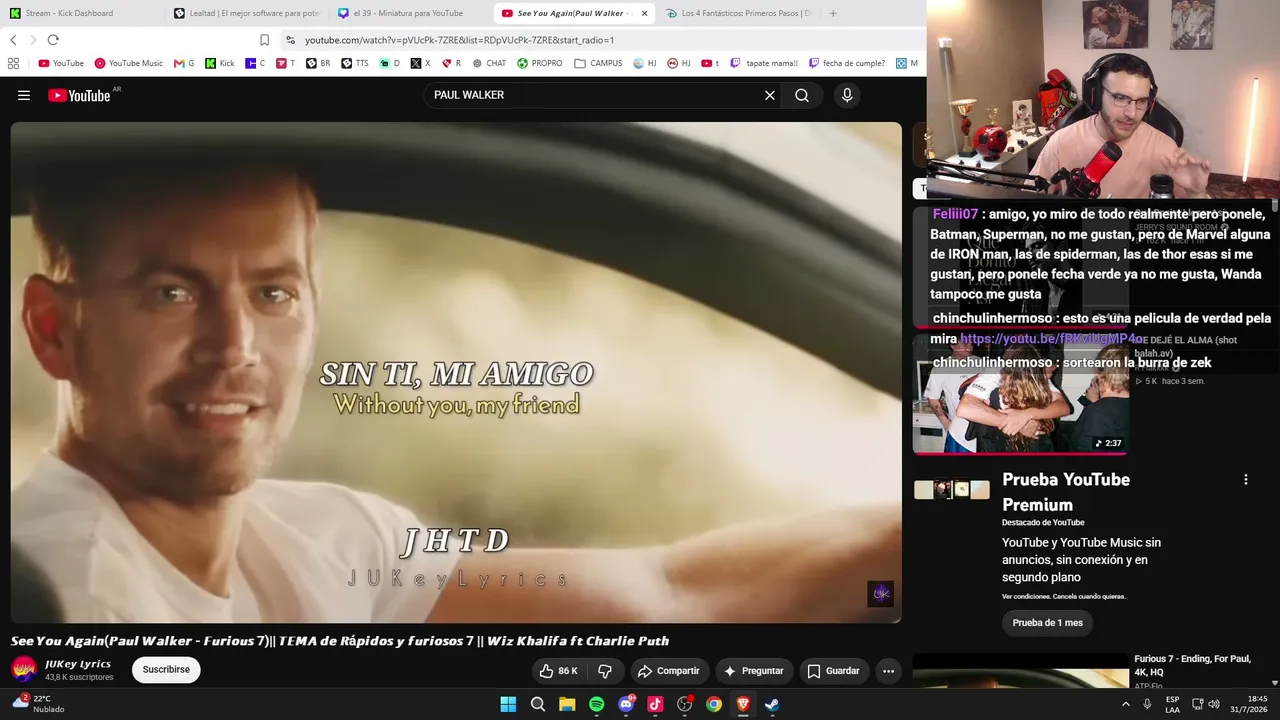Image resolution: width=1280 pixels, height=720 pixels.
Task: Open the Windows Start menu
Action: [x=508, y=704]
